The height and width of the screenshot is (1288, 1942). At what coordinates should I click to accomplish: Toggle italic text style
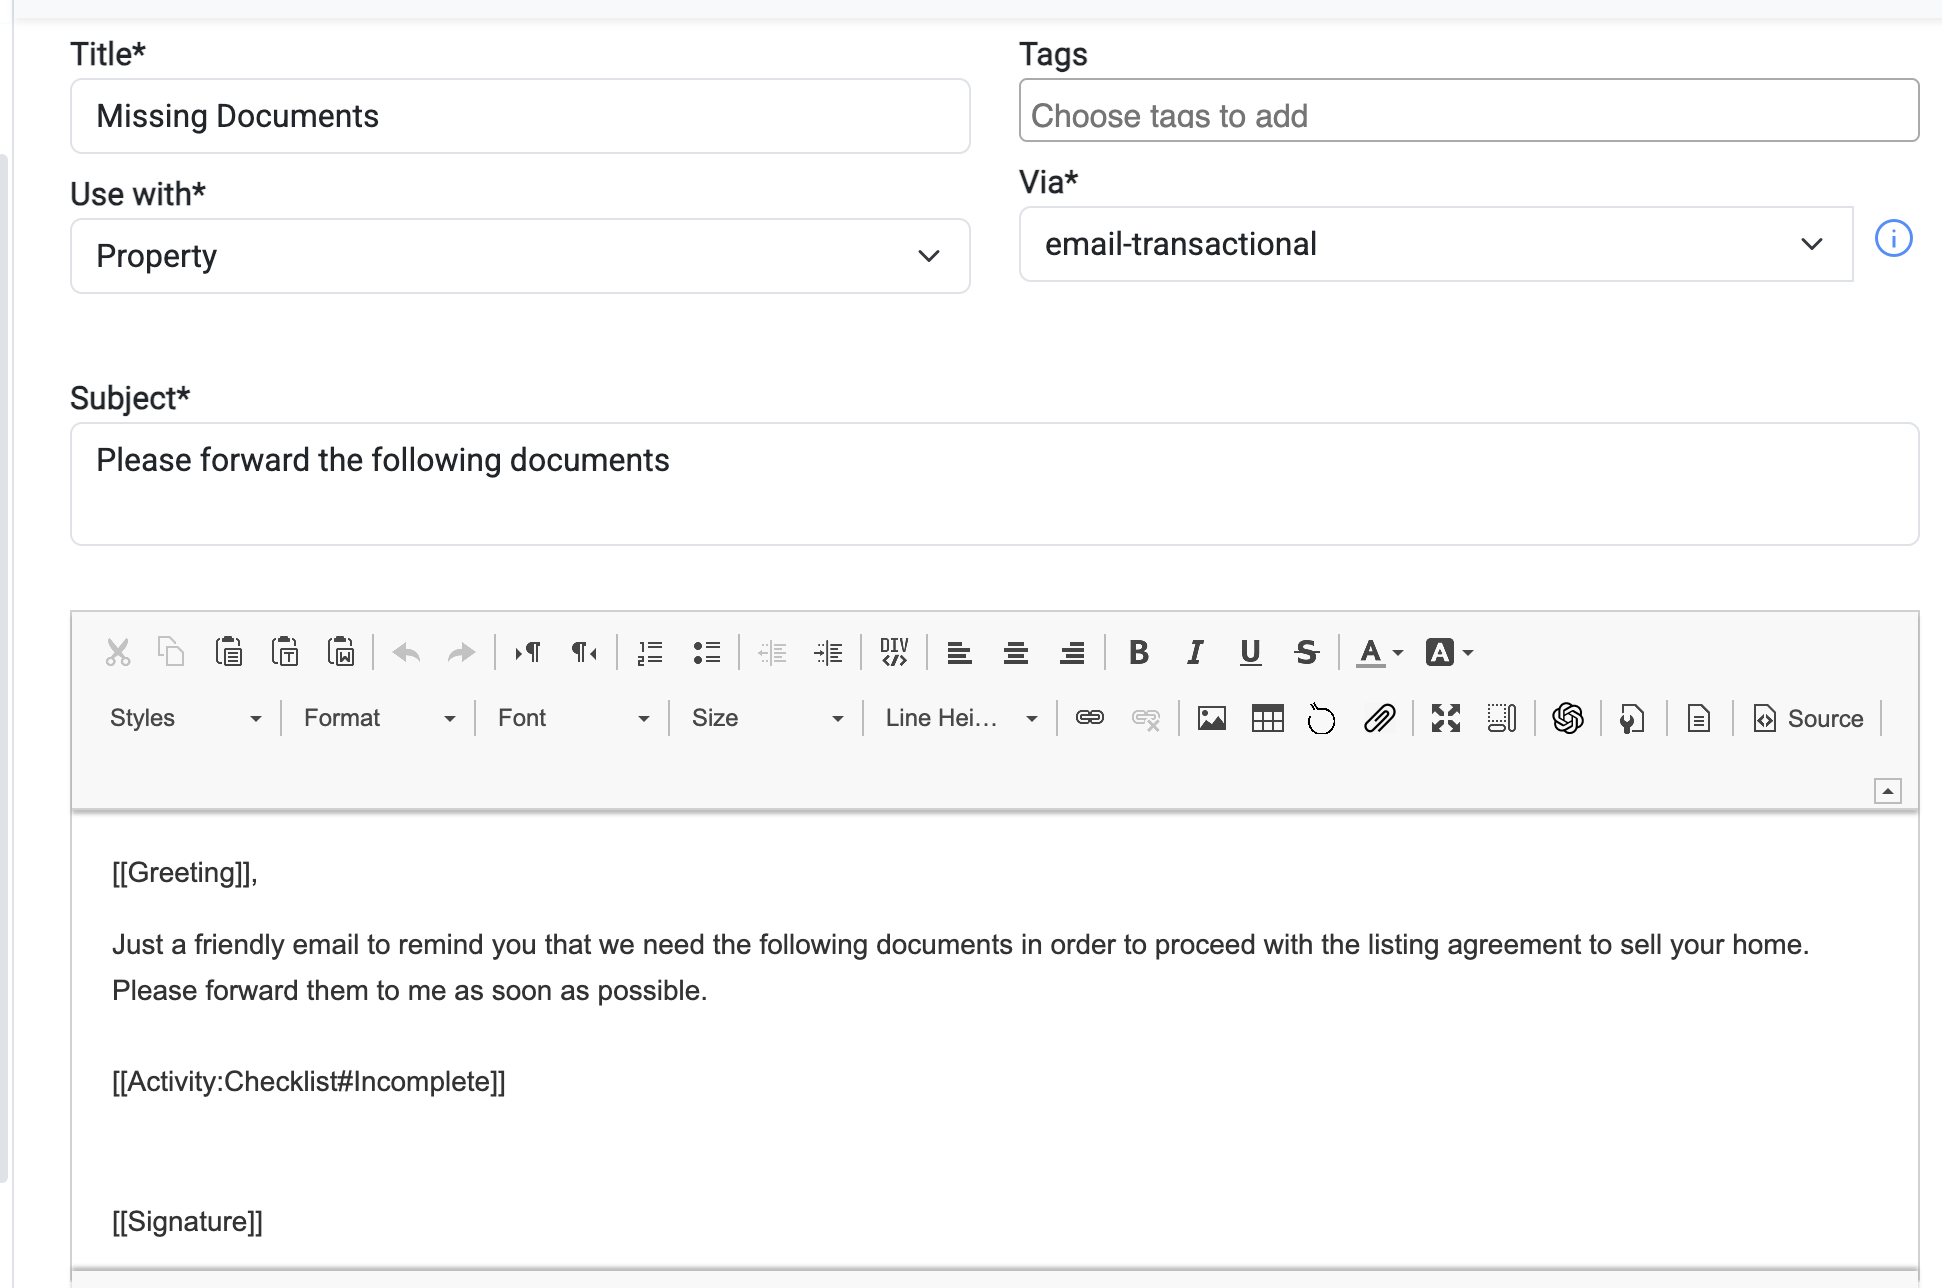(x=1194, y=653)
